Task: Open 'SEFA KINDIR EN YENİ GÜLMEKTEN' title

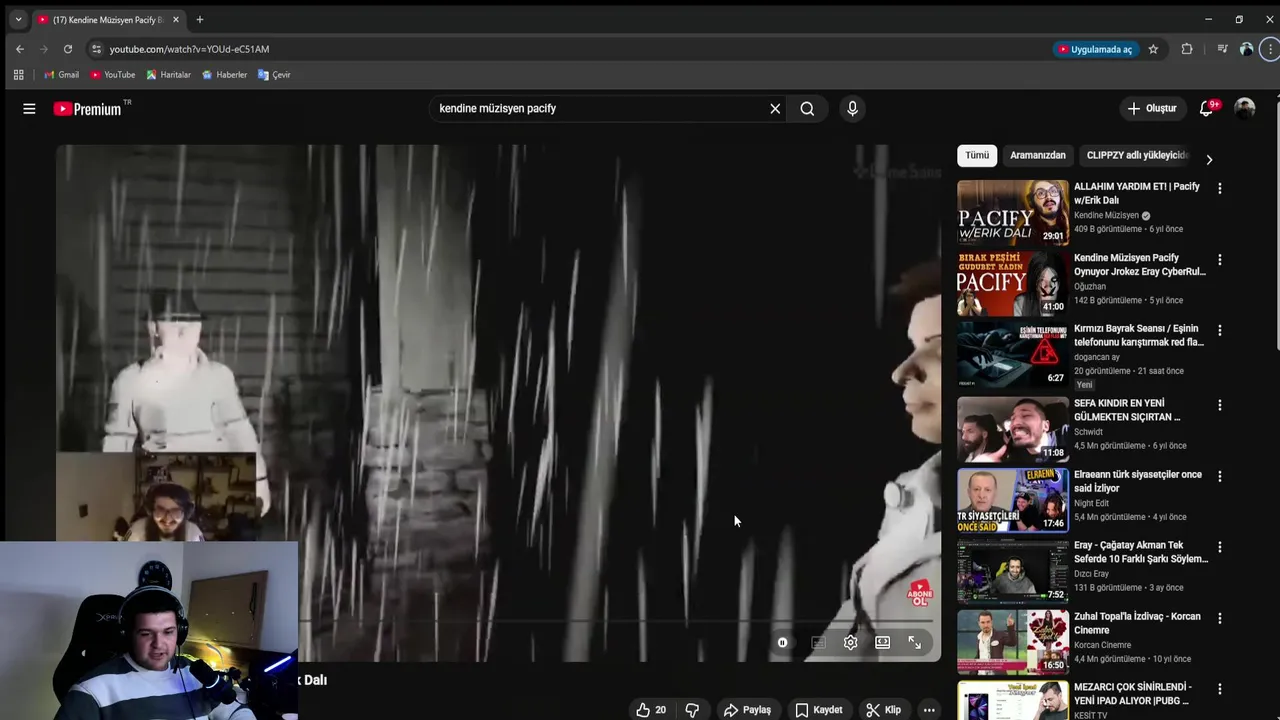Action: pos(1130,410)
